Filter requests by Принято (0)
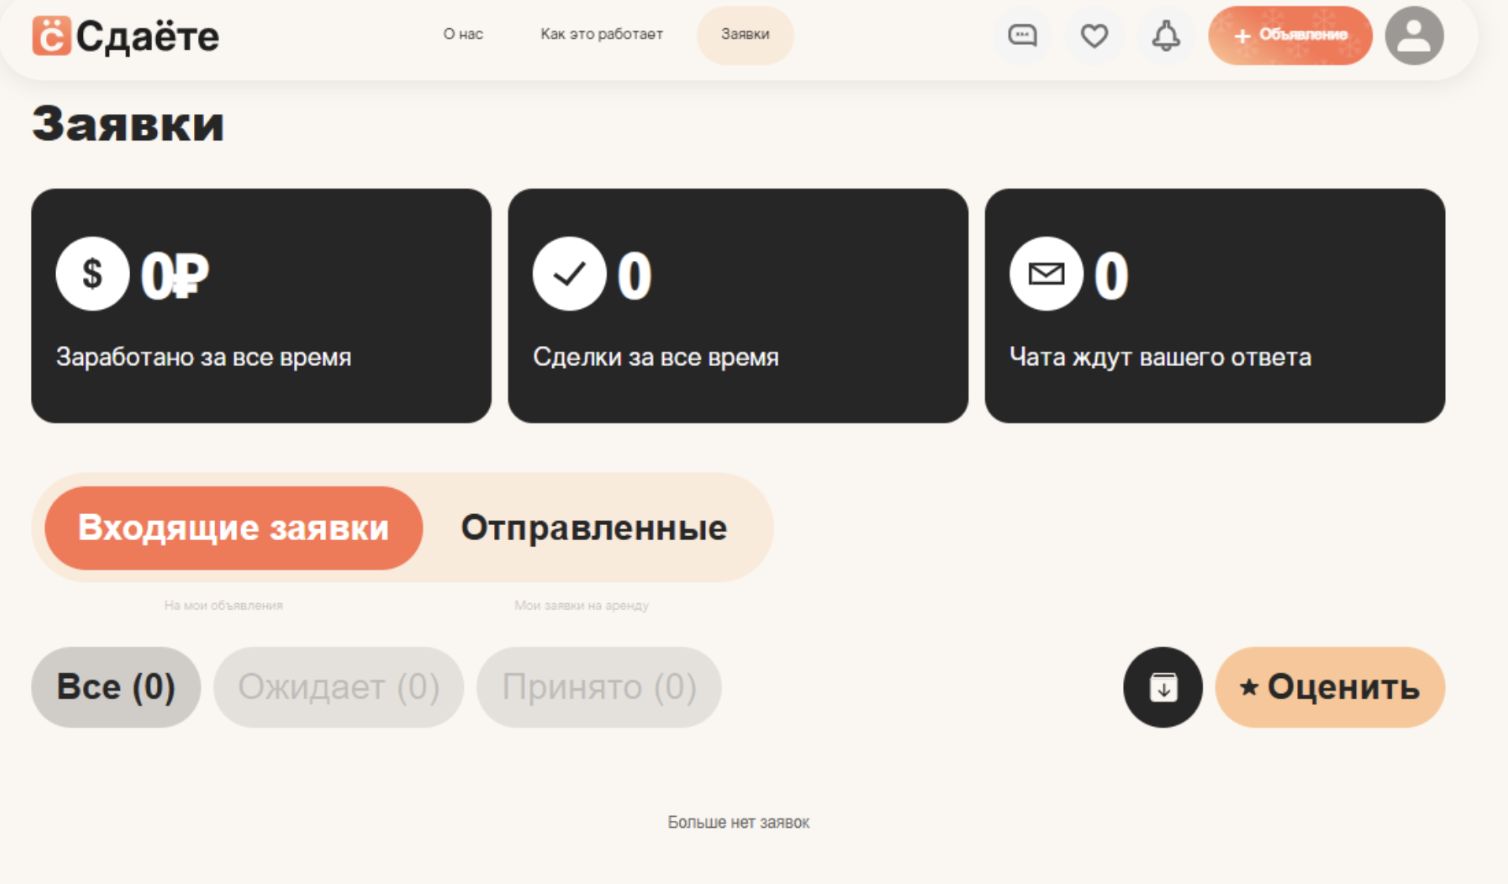The width and height of the screenshot is (1508, 884). 598,687
